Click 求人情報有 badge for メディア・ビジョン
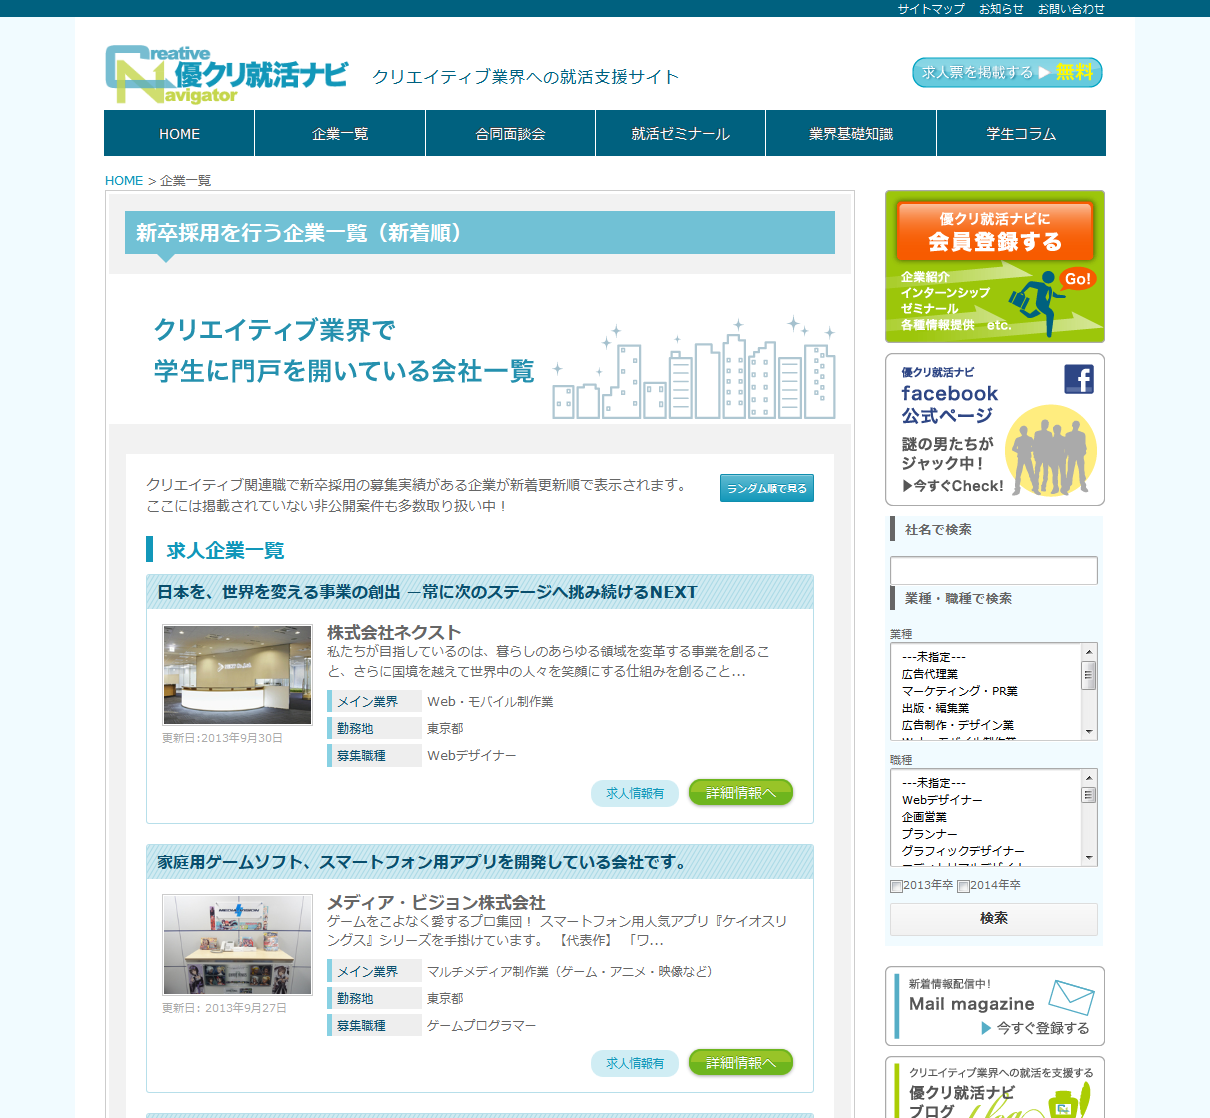Screen dimensions: 1210x1118 635,1063
